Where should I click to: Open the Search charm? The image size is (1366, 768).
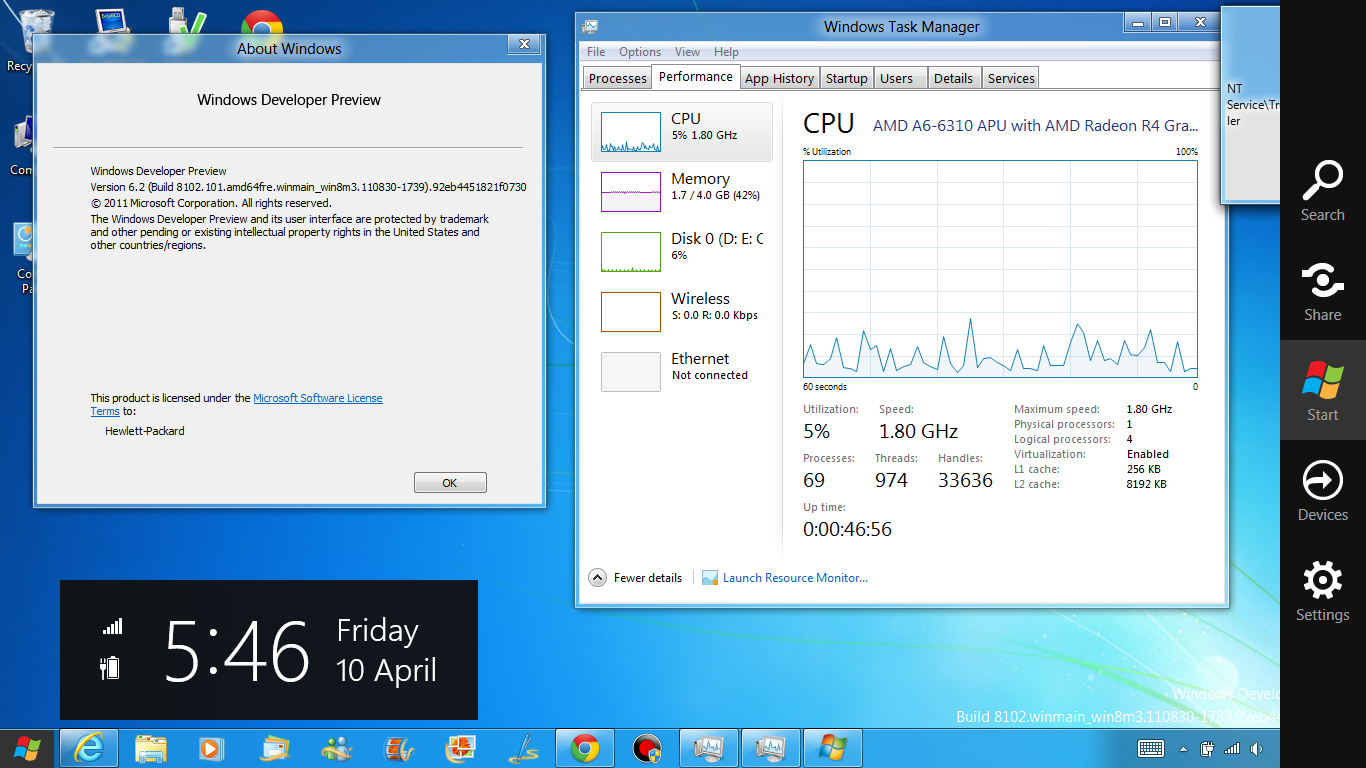coord(1322,191)
